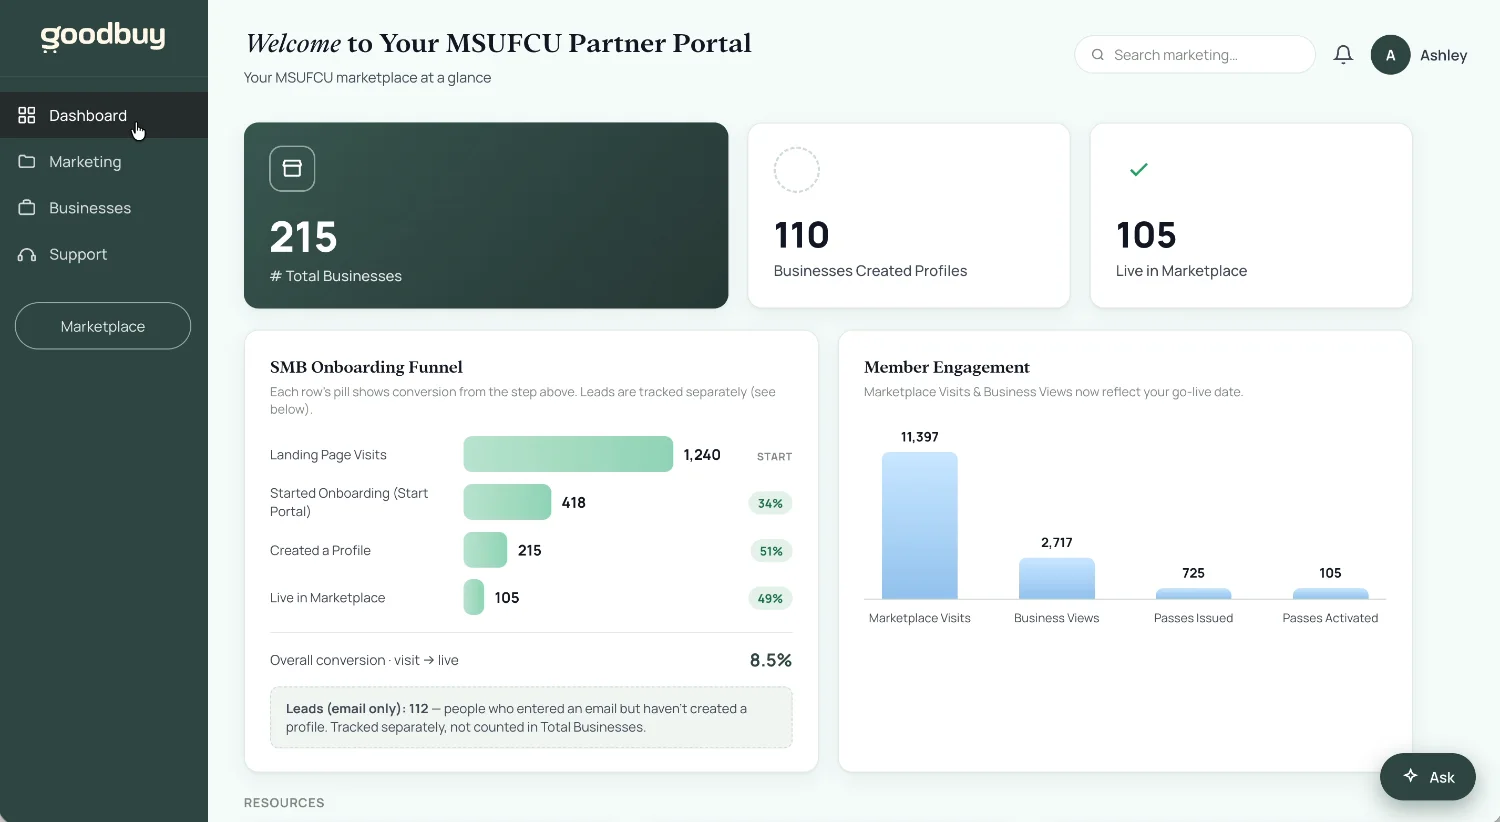This screenshot has width=1500, height=822.
Task: Click the 11,397 chart value
Action: coord(920,437)
